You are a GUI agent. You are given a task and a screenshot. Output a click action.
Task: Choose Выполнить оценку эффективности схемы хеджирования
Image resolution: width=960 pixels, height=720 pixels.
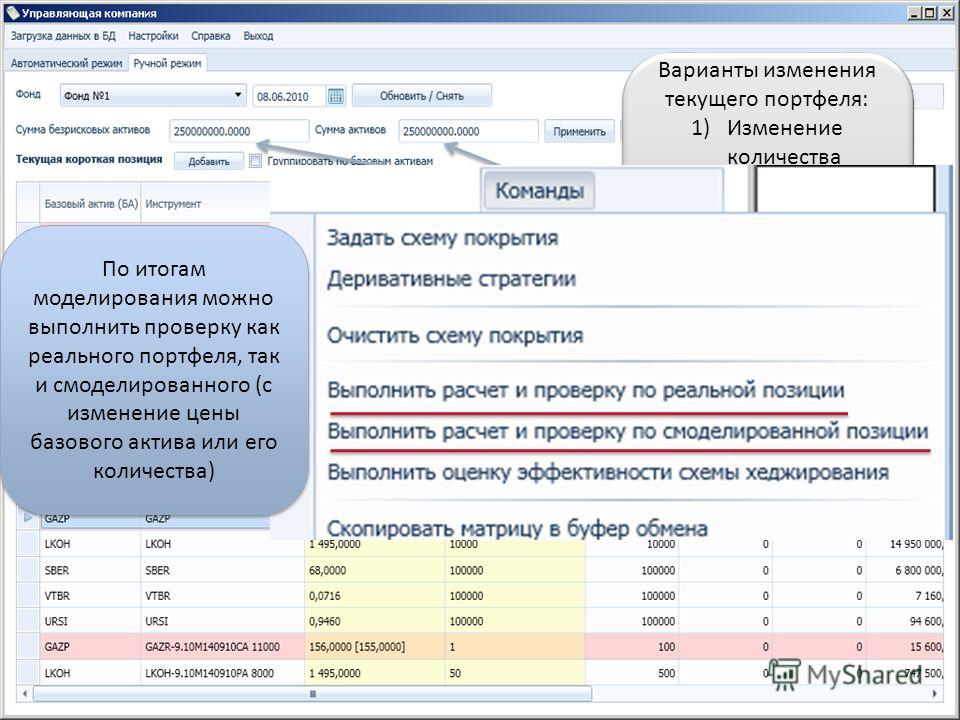click(608, 473)
